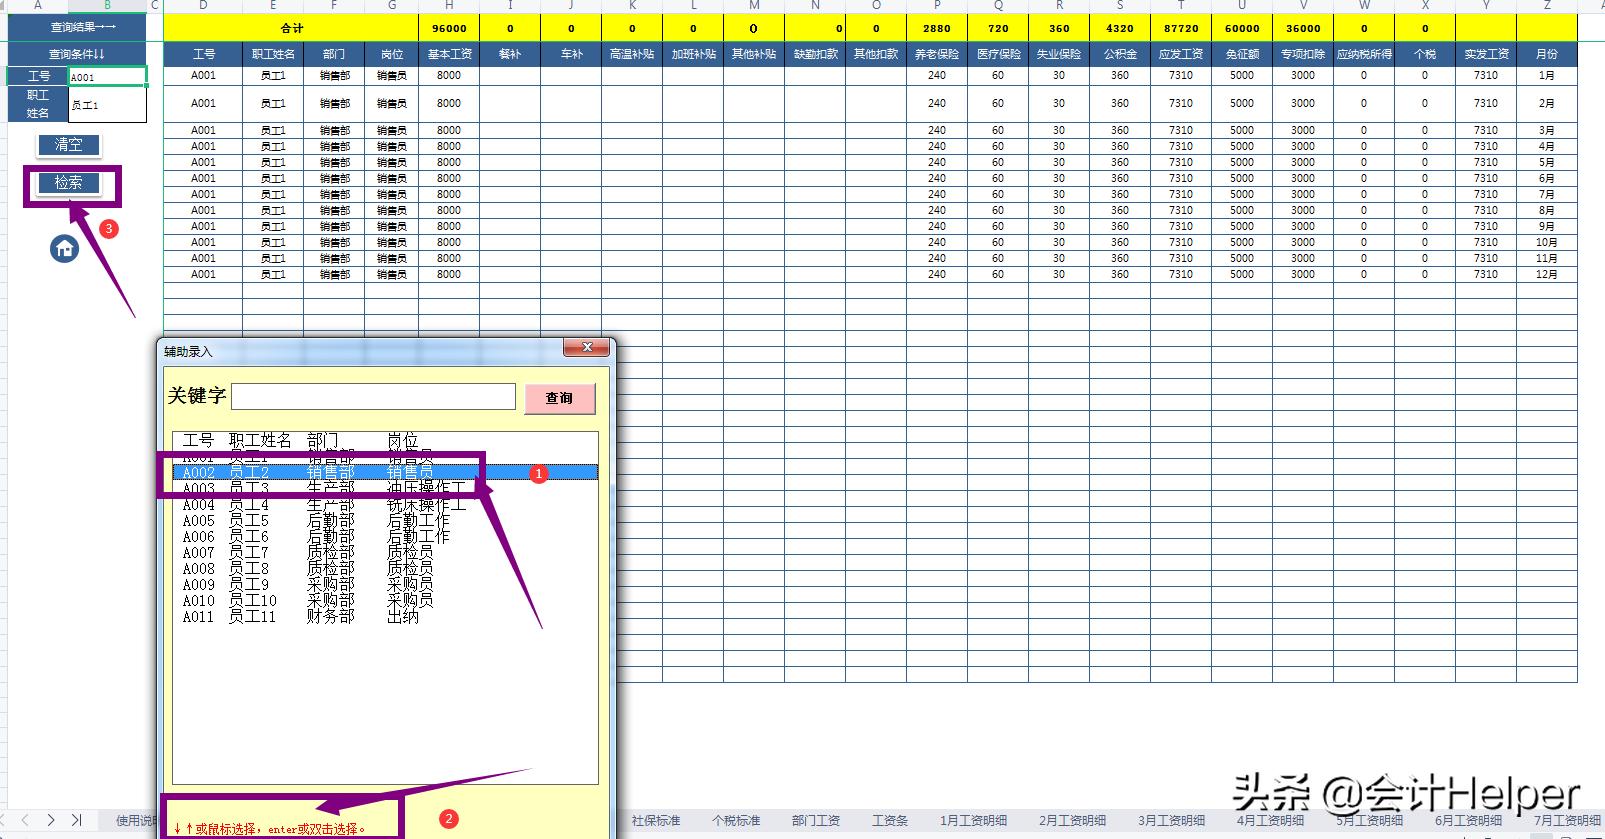Select the 4320 total cell
This screenshot has width=1605, height=839.
1120,28
